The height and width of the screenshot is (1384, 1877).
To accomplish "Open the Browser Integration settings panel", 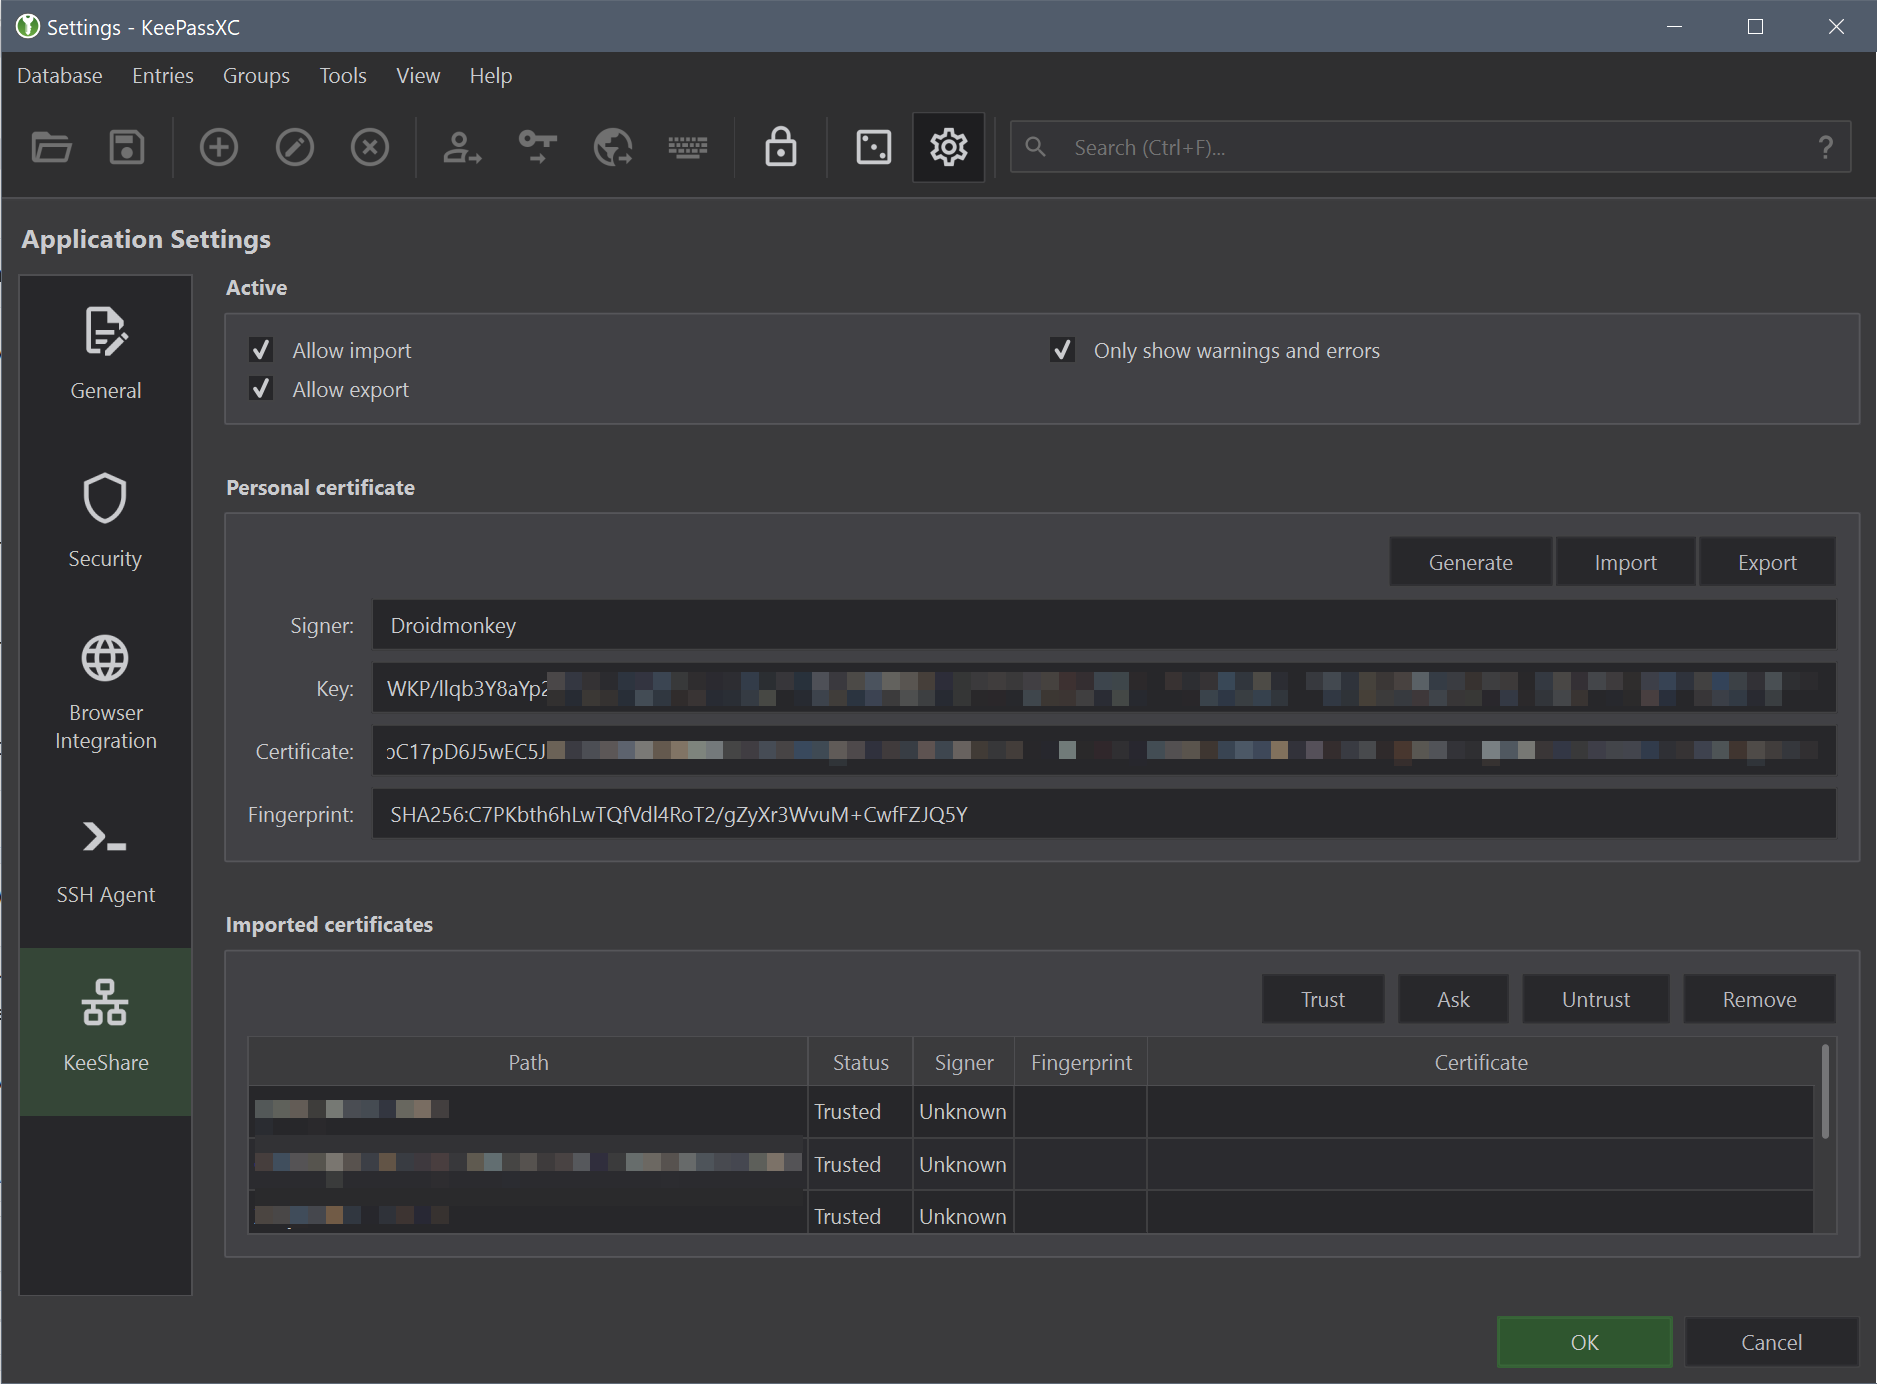I will pos(105,690).
